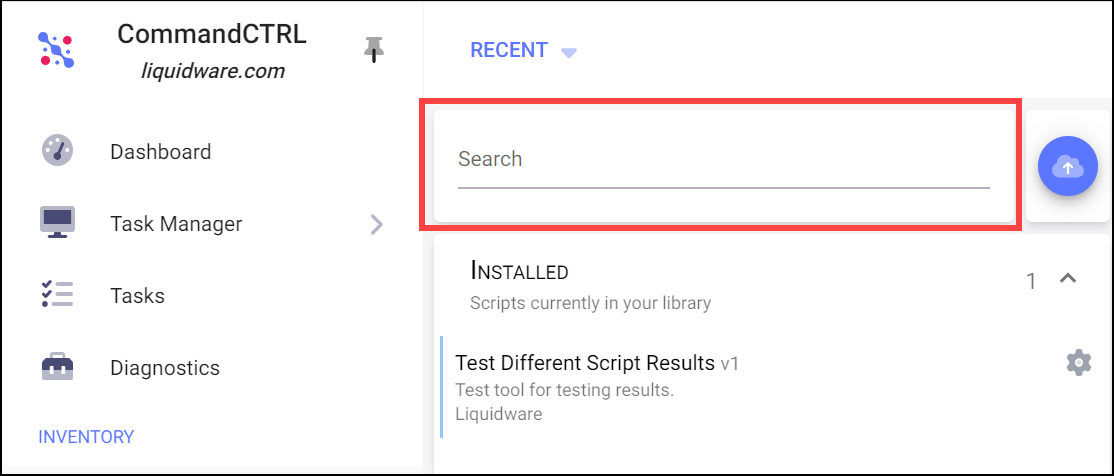Select the Task Manager menu label

click(176, 224)
